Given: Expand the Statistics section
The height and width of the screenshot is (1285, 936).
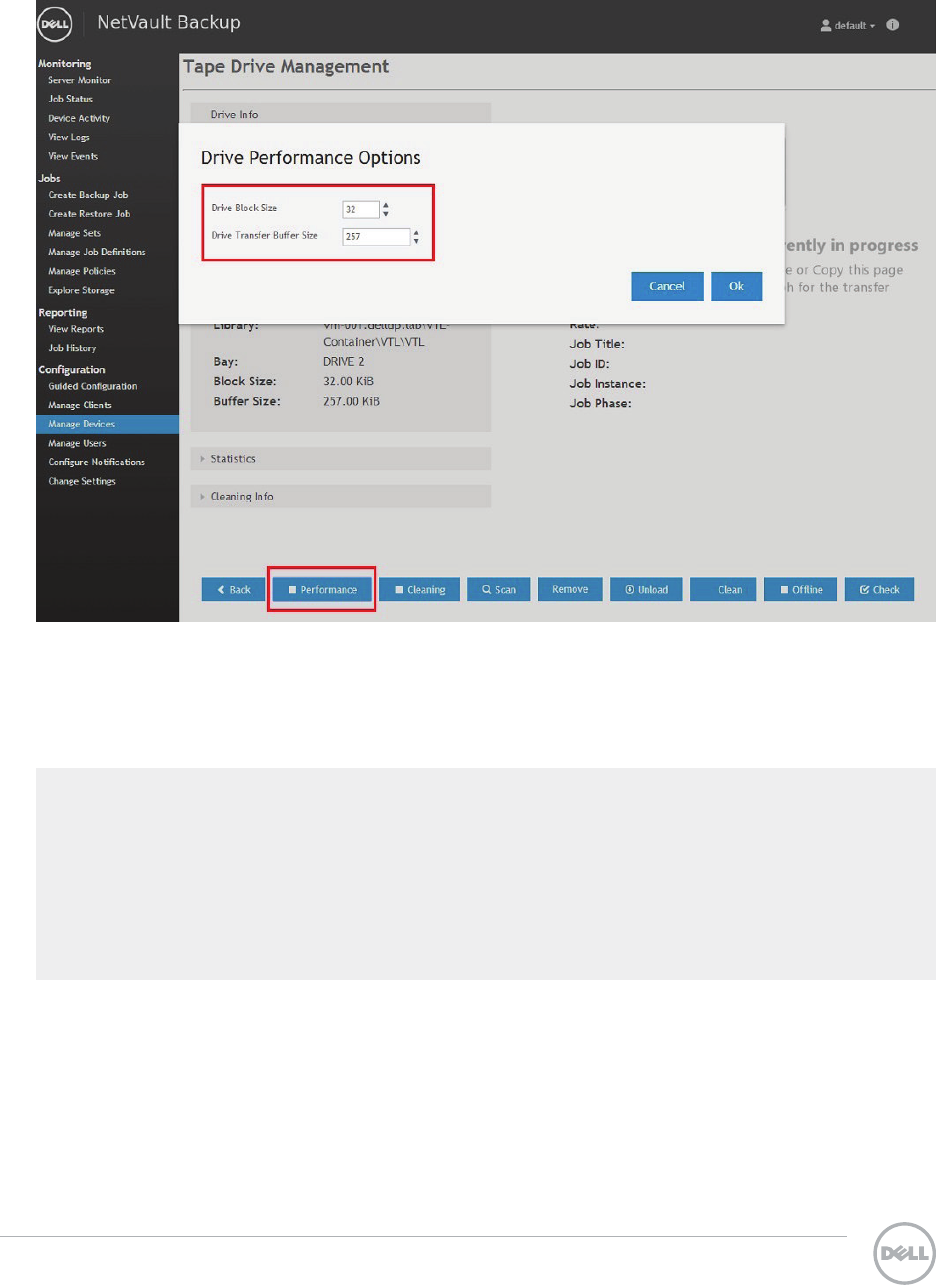Looking at the screenshot, I should coord(340,458).
